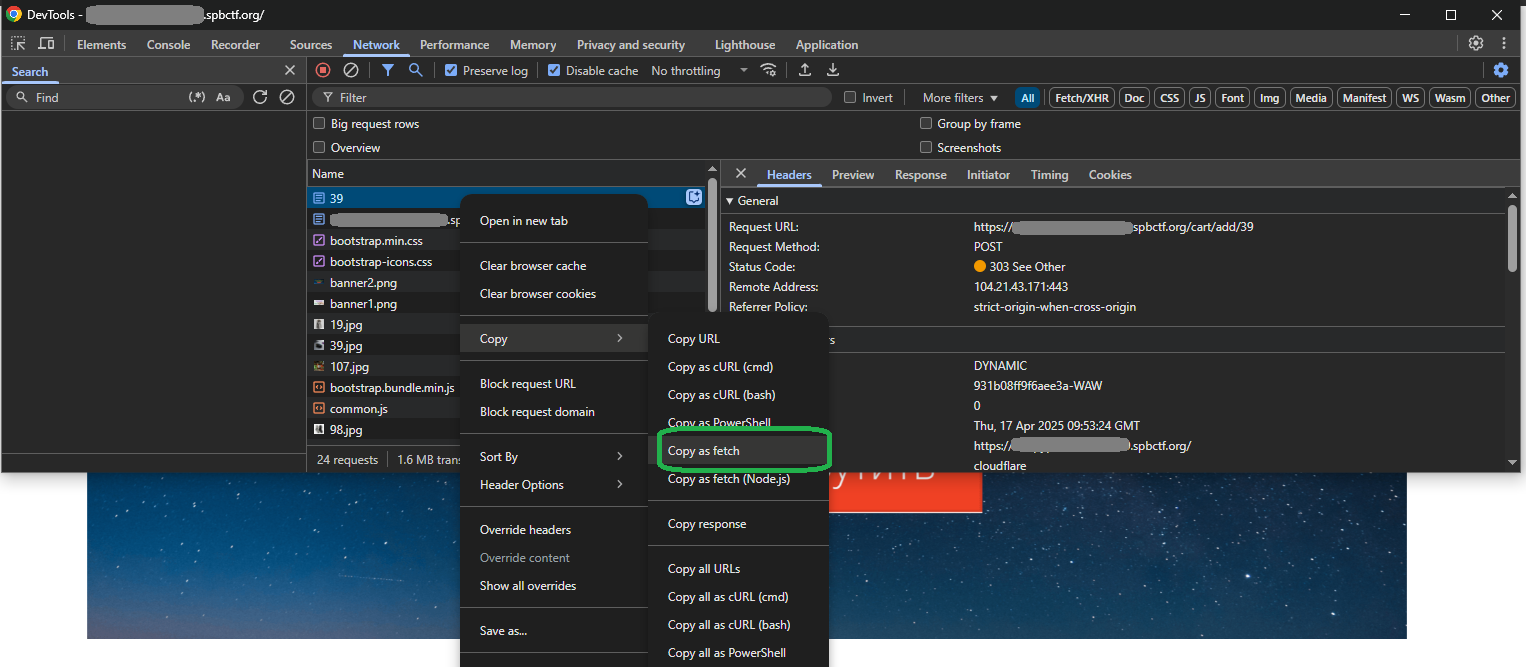Collapse the General headers section

(x=730, y=201)
